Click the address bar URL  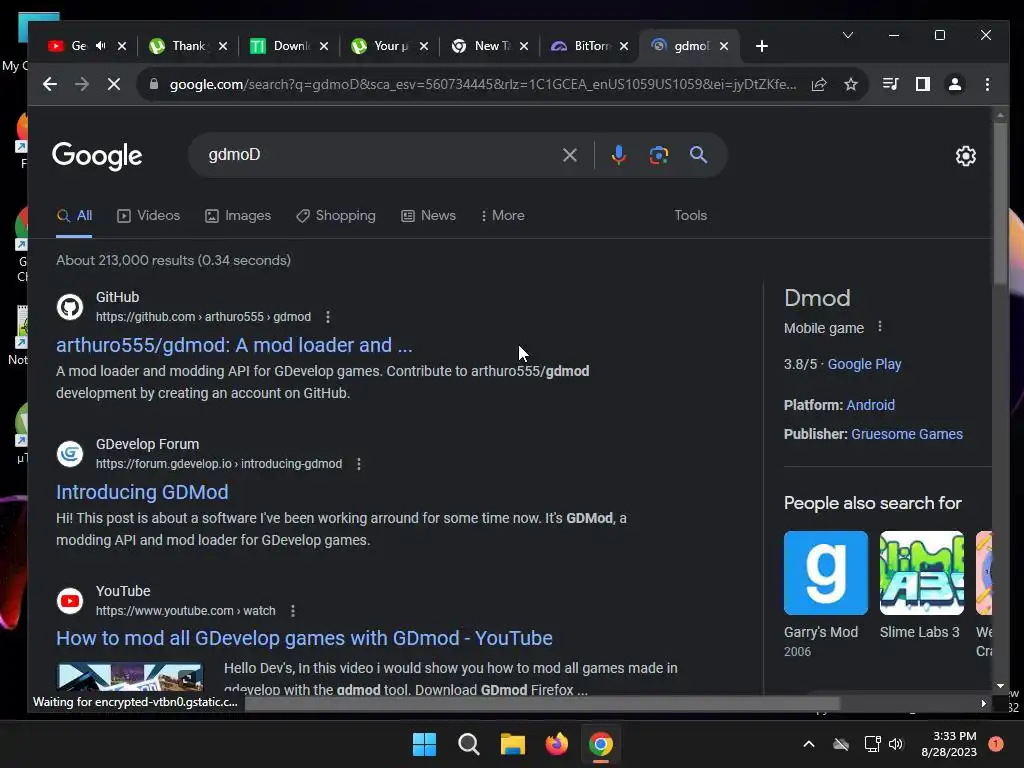tap(482, 84)
